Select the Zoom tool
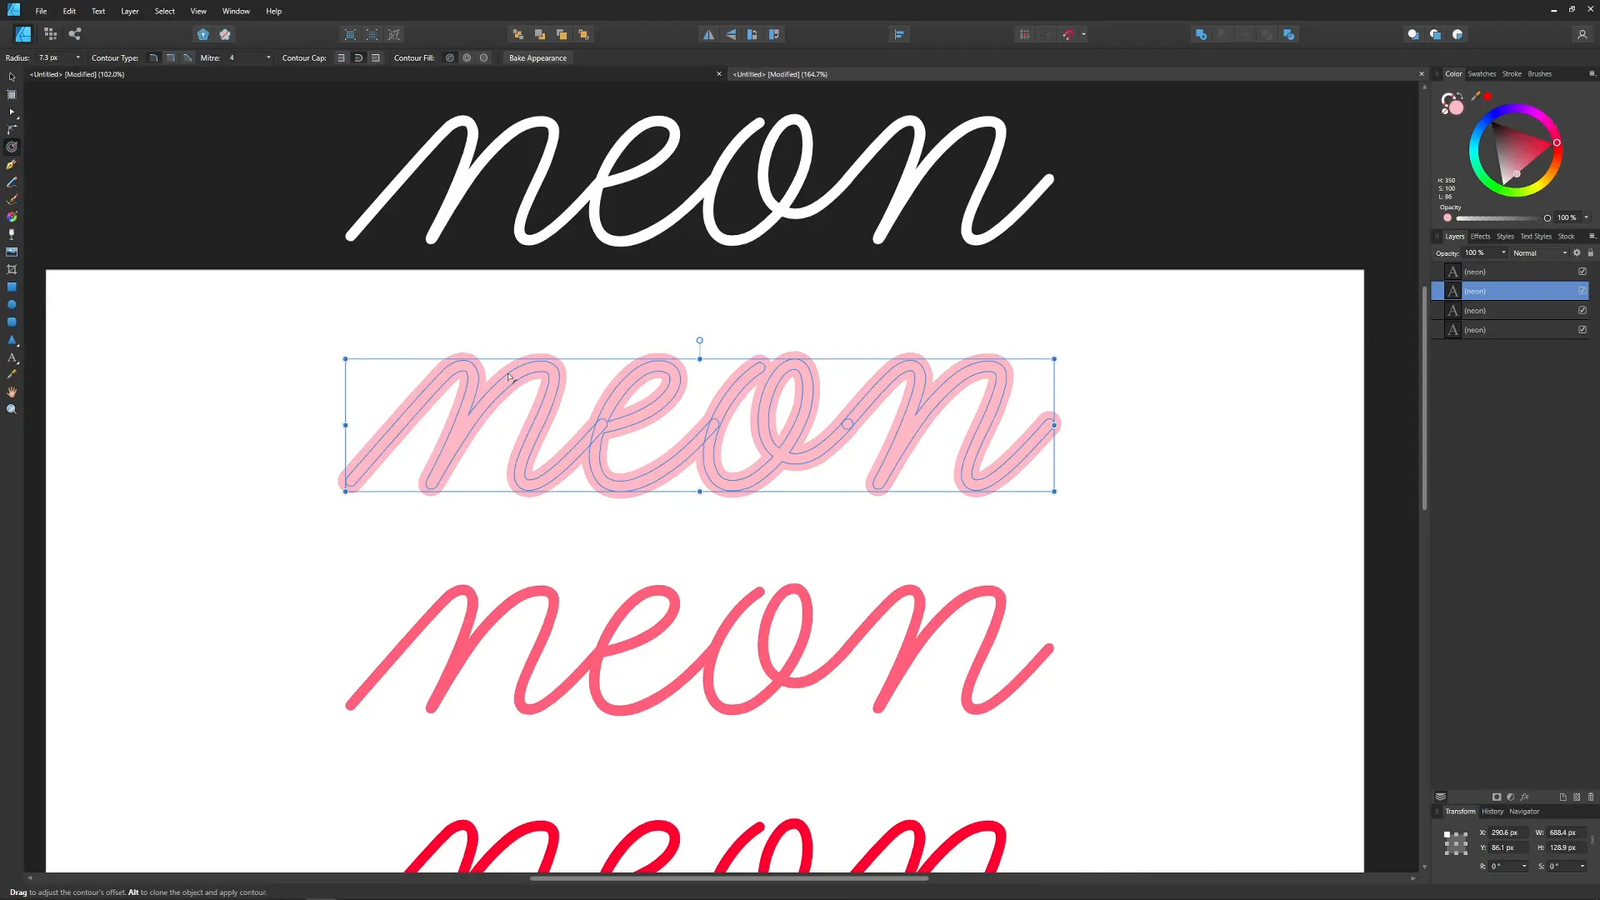Viewport: 1600px width, 900px height. tap(12, 408)
